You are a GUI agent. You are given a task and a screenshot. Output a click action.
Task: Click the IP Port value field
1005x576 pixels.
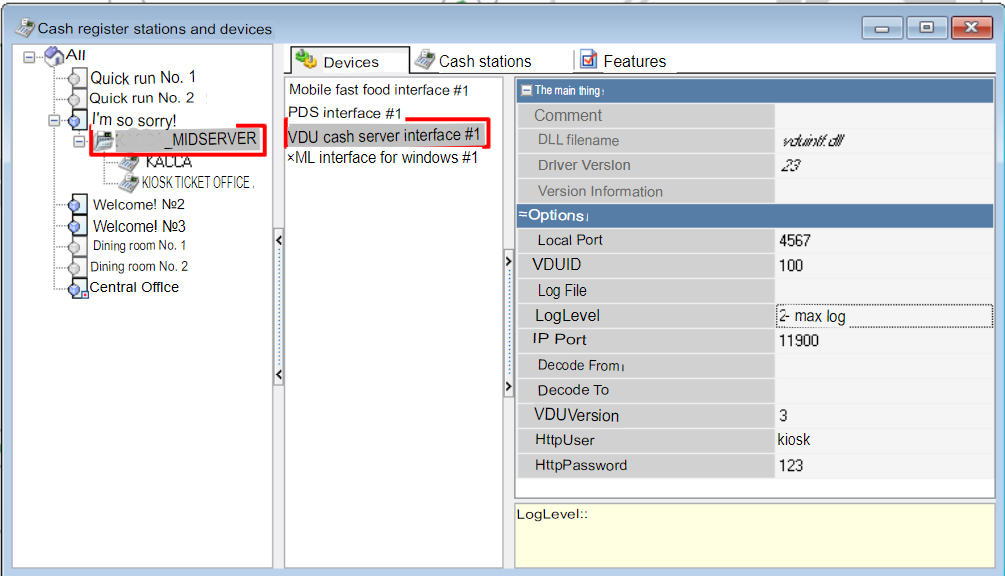884,341
